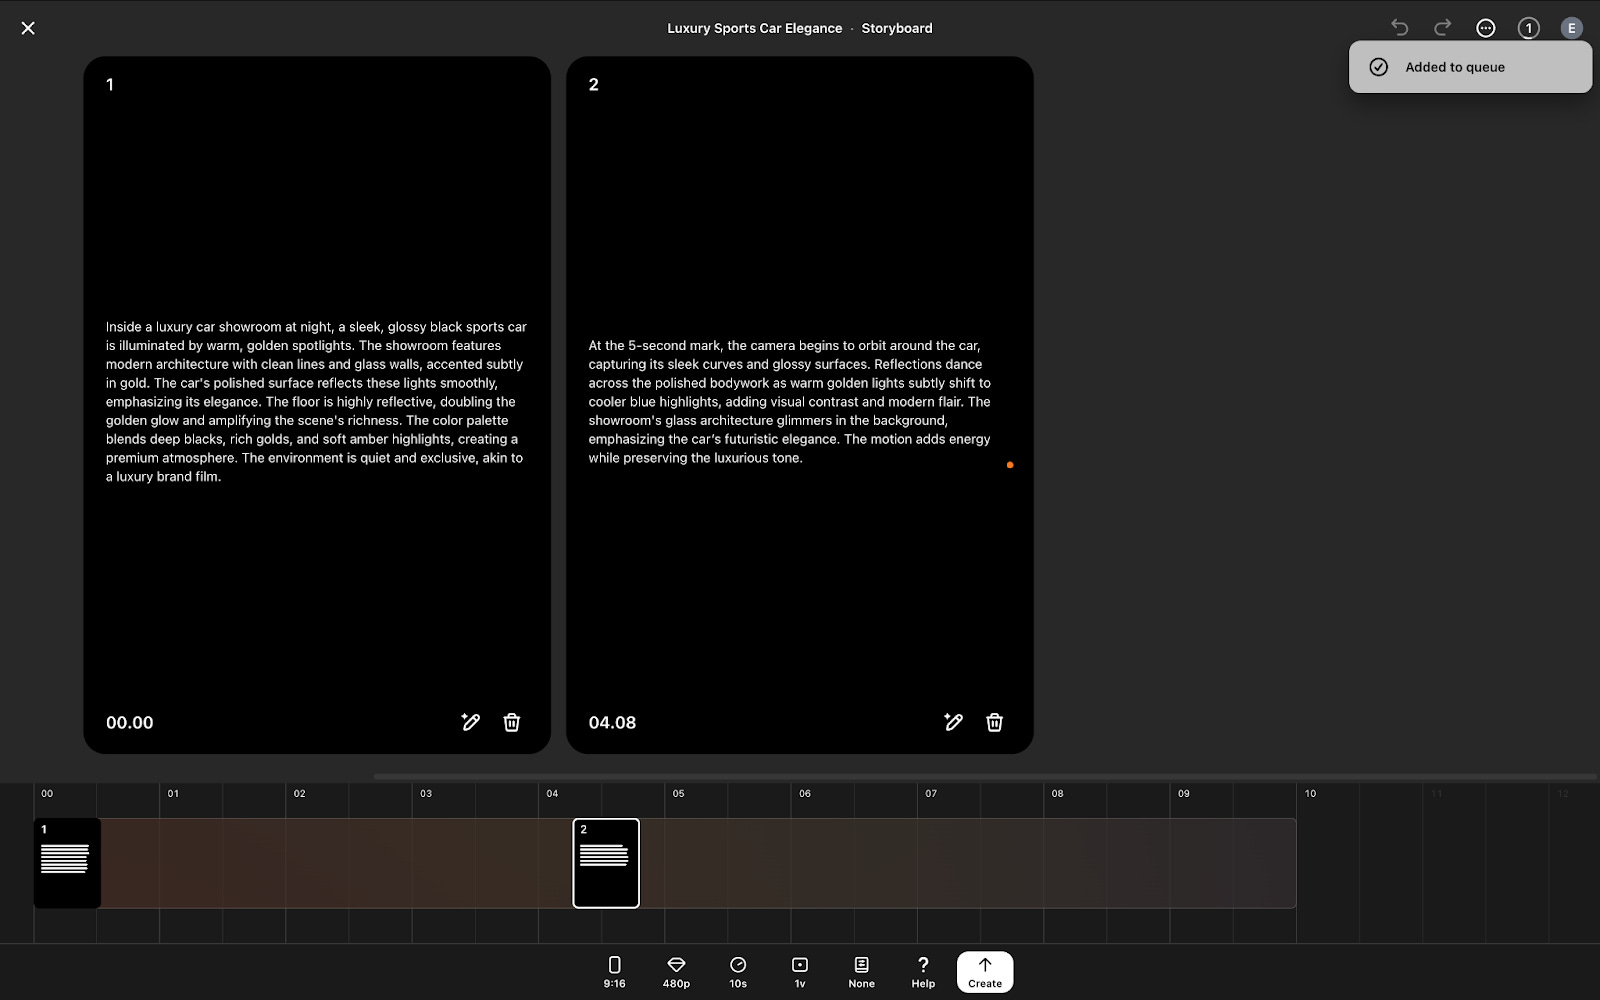Screen dimensions: 1600x1000
Task: Click the 05 marker on the timeline ruler
Action: coord(679,793)
